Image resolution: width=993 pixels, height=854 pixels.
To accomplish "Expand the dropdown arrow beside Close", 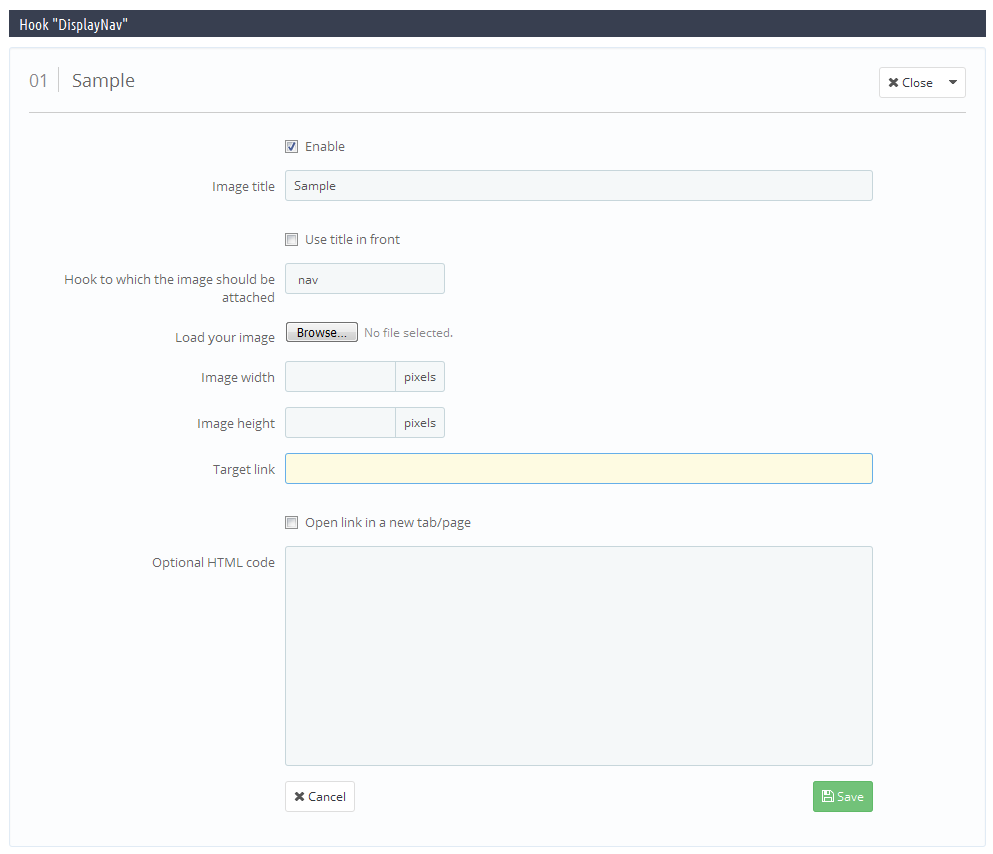I will pos(952,82).
